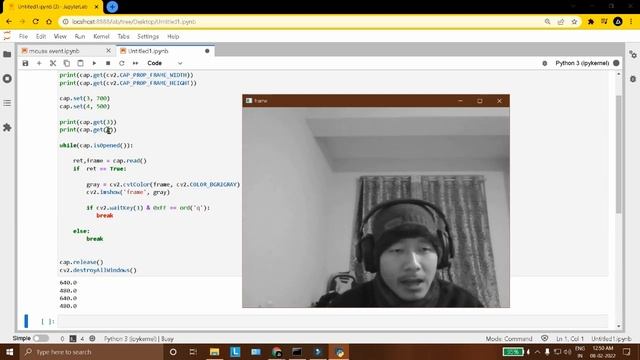
Task: Close the mouse event.ipynb tab
Action: point(108,51)
